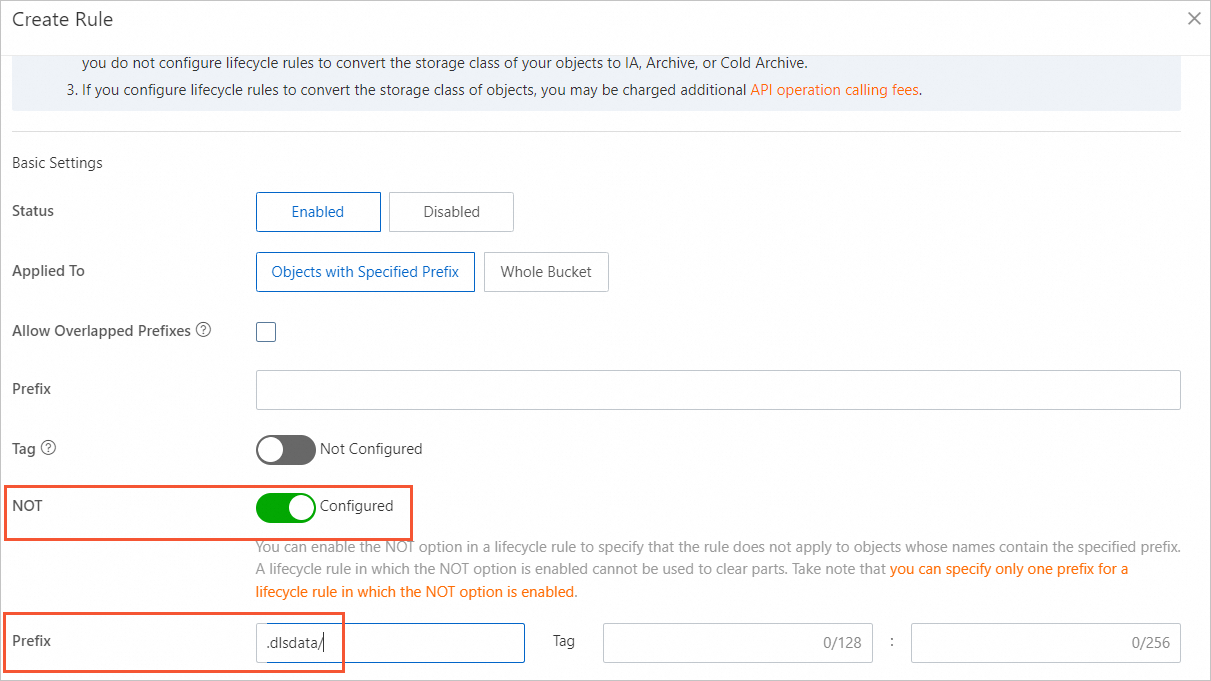
Task: Turn on the Tag toggle switch
Action: pyautogui.click(x=286, y=450)
